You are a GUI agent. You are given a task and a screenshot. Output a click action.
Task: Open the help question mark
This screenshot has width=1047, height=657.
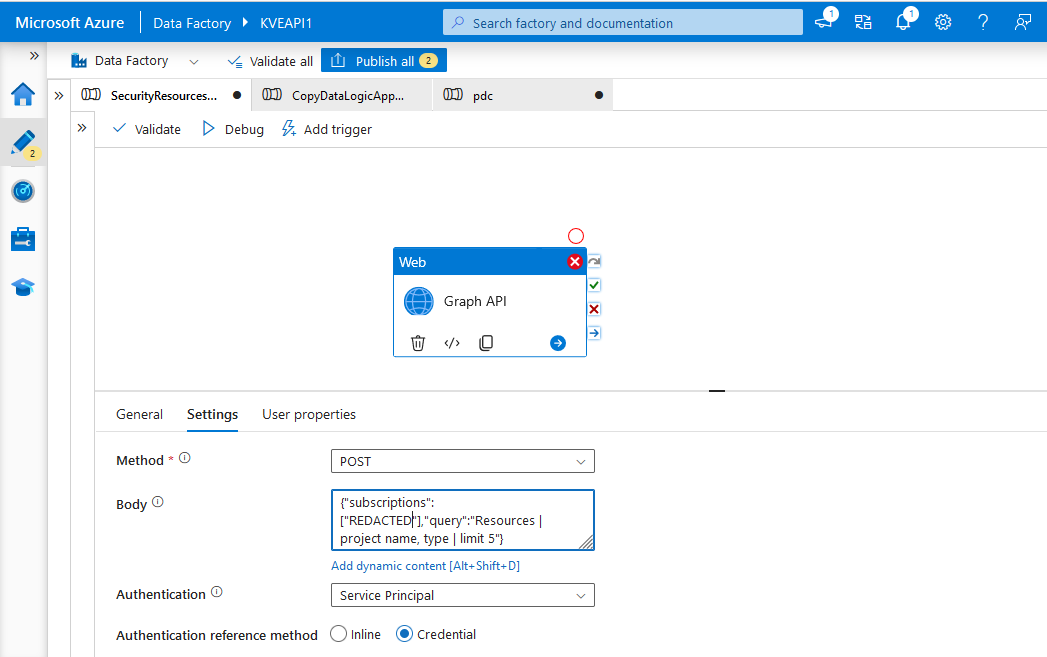coord(983,22)
